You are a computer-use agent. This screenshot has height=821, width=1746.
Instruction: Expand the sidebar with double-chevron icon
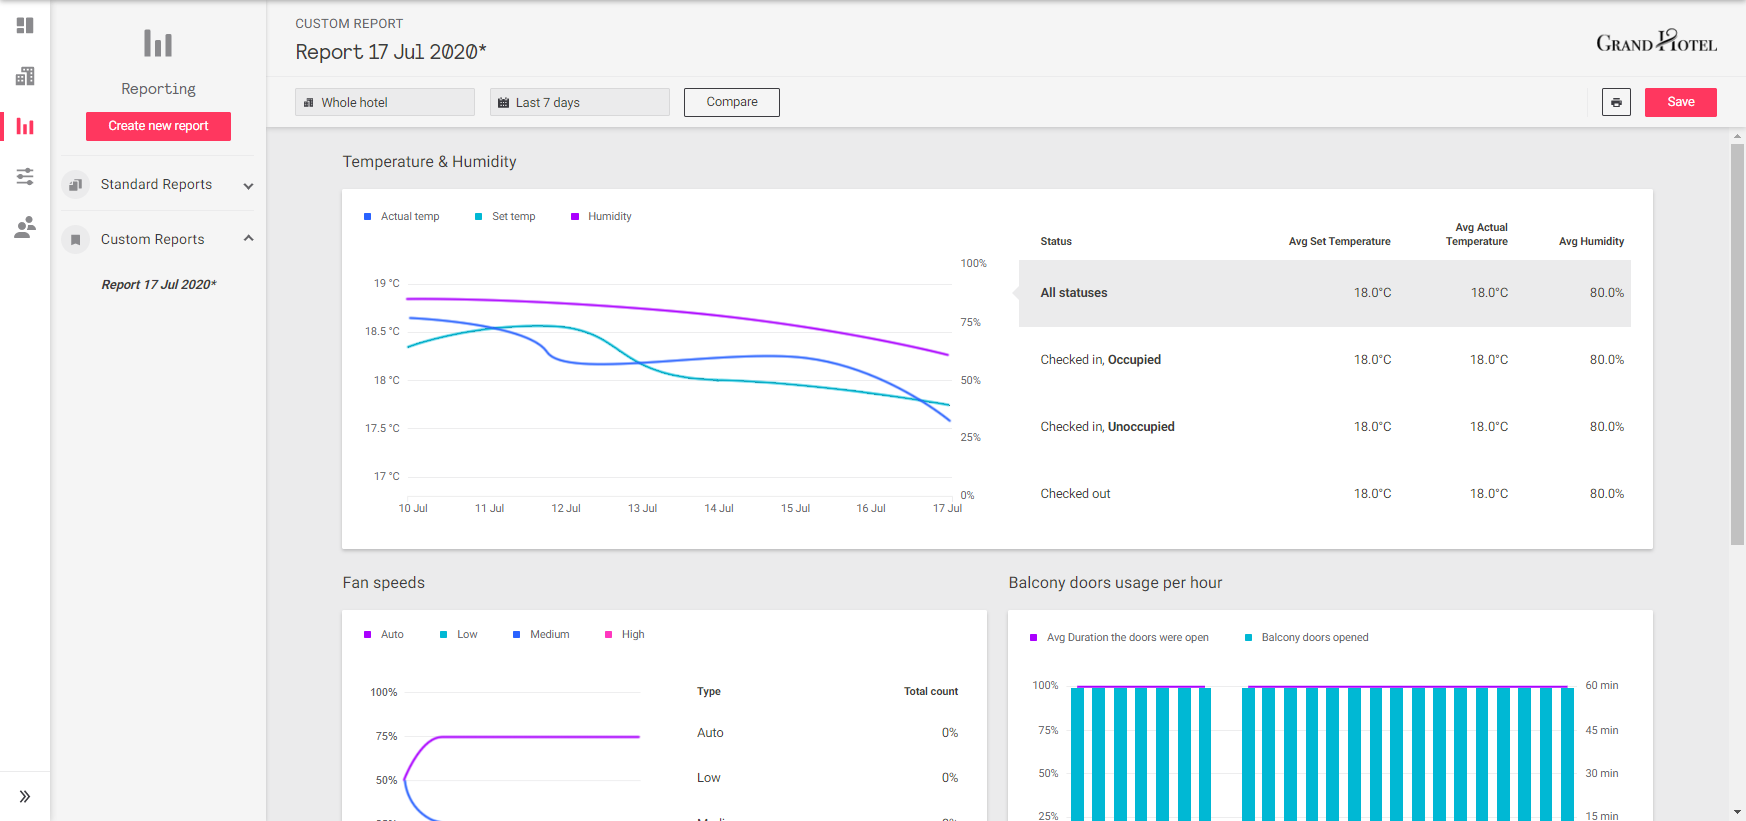[x=25, y=796]
